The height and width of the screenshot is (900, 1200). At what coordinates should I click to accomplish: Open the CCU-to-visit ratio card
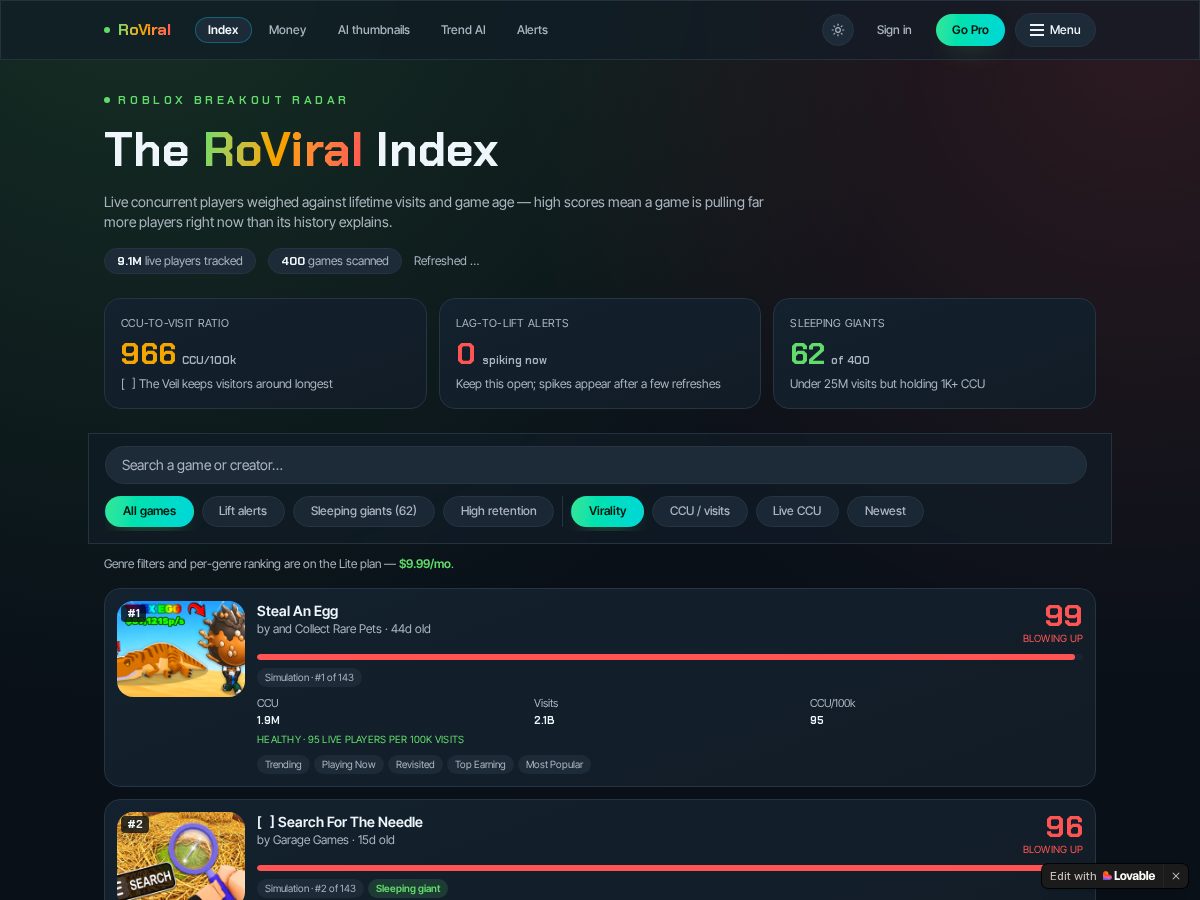265,353
